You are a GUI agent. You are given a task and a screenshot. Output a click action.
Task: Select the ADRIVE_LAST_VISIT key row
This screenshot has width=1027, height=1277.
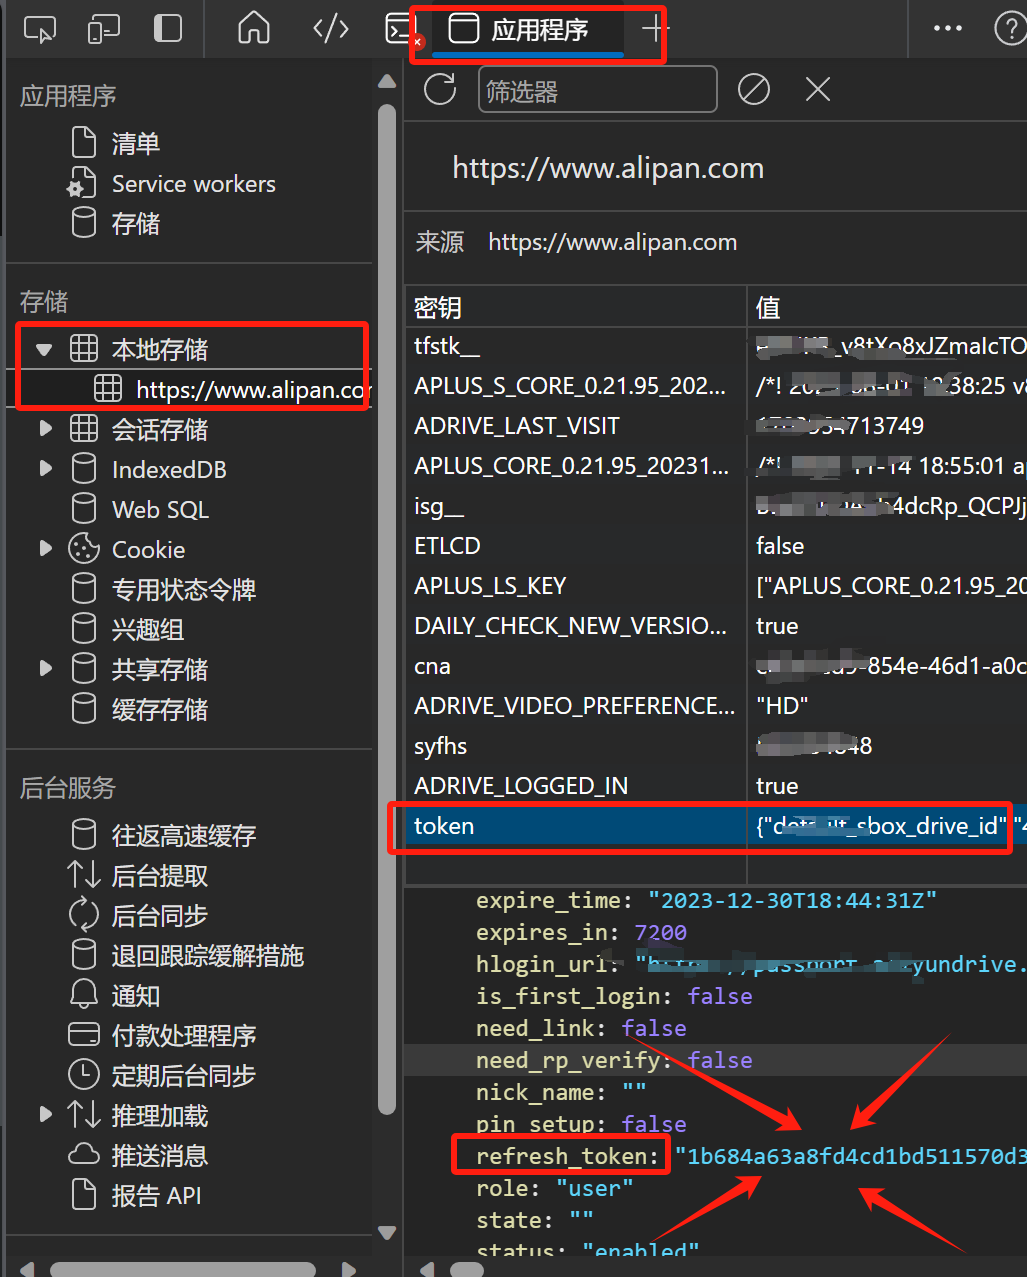[716, 426]
